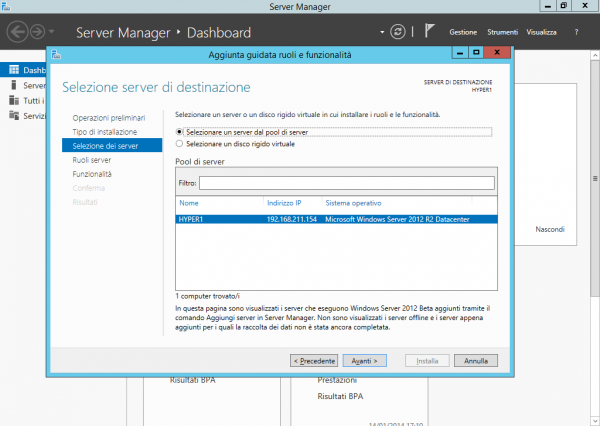Click the Servizi file sidebar icon
This screenshot has height=426, width=600.
pos(14,115)
